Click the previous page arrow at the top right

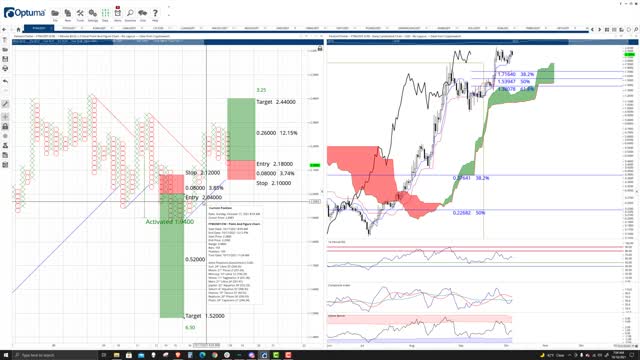coord(593,30)
